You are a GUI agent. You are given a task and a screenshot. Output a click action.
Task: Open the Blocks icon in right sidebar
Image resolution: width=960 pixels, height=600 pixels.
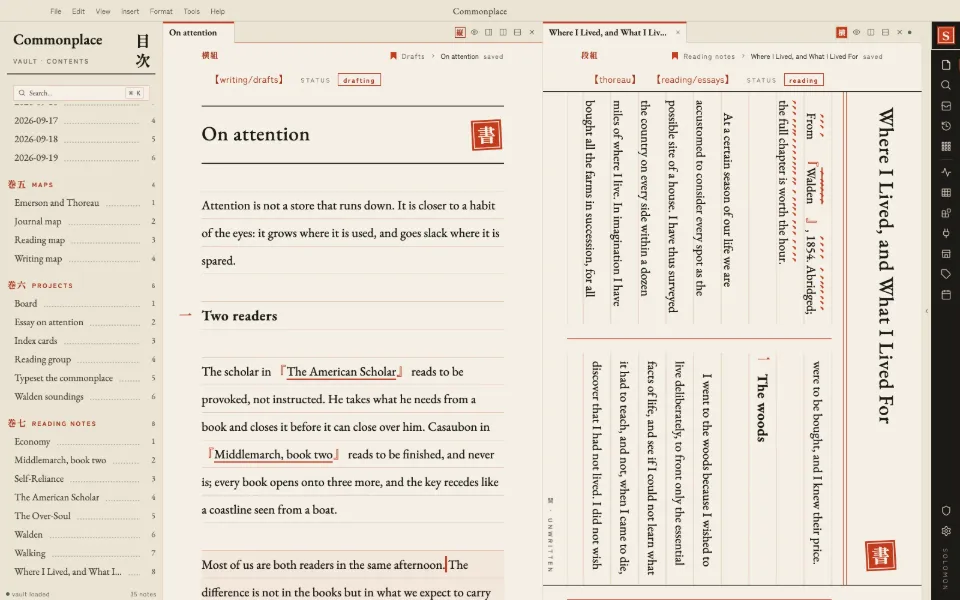[946, 213]
